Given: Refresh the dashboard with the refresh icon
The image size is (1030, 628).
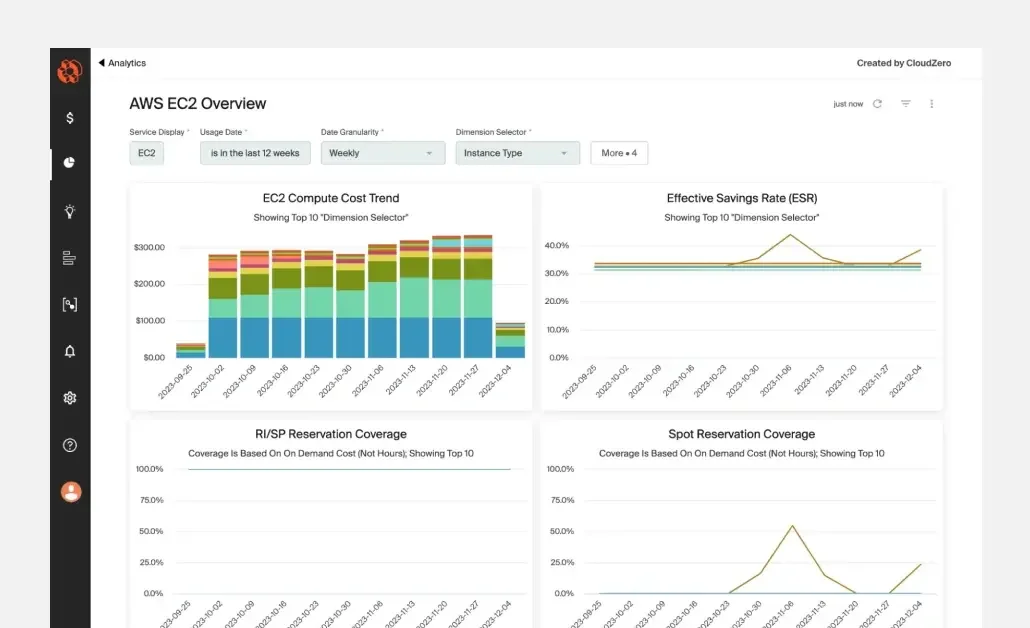Looking at the screenshot, I should (879, 103).
